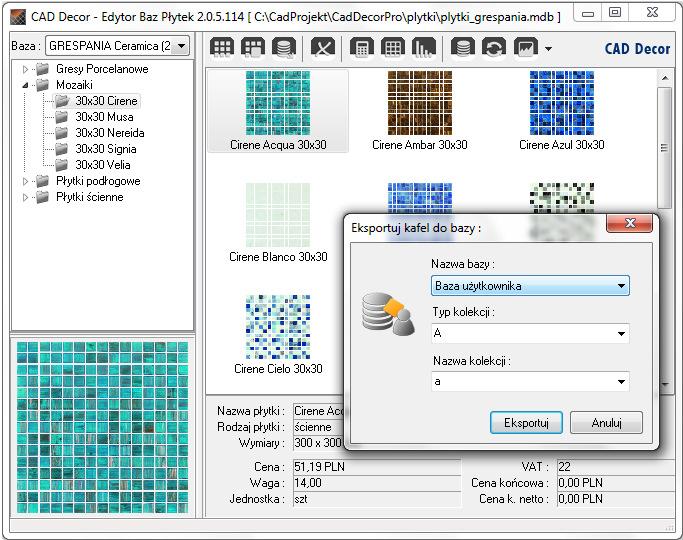This screenshot has width=683, height=540.
Task: Click the Cena field showing 51,19 PLN
Action: [x=377, y=467]
